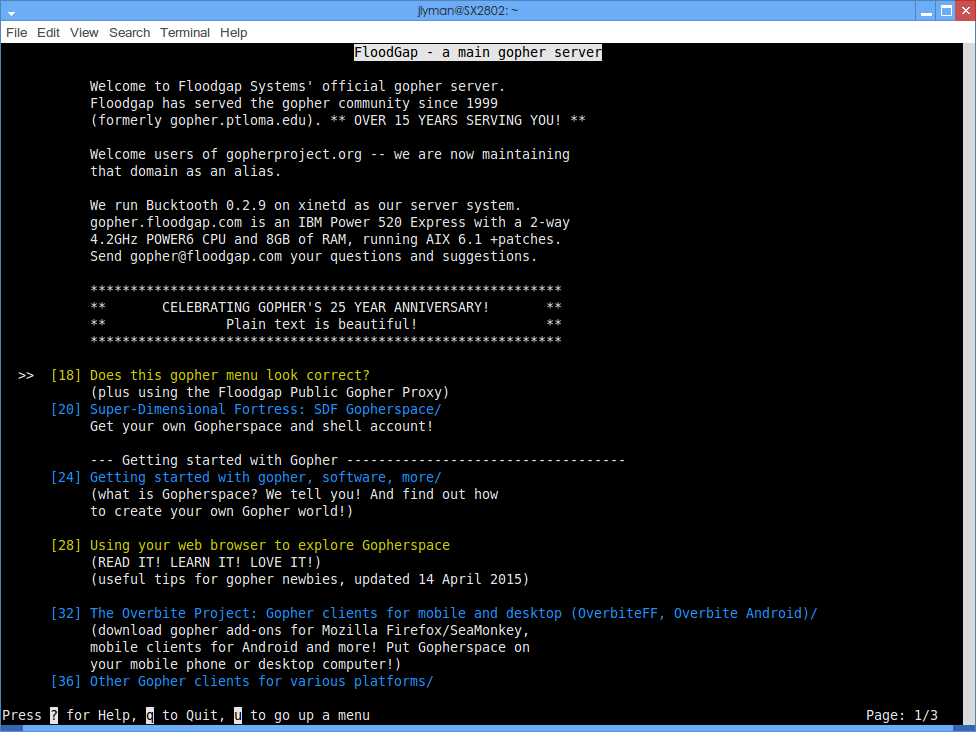The image size is (976, 732).
Task: Open the Help menu
Action: [x=234, y=32]
